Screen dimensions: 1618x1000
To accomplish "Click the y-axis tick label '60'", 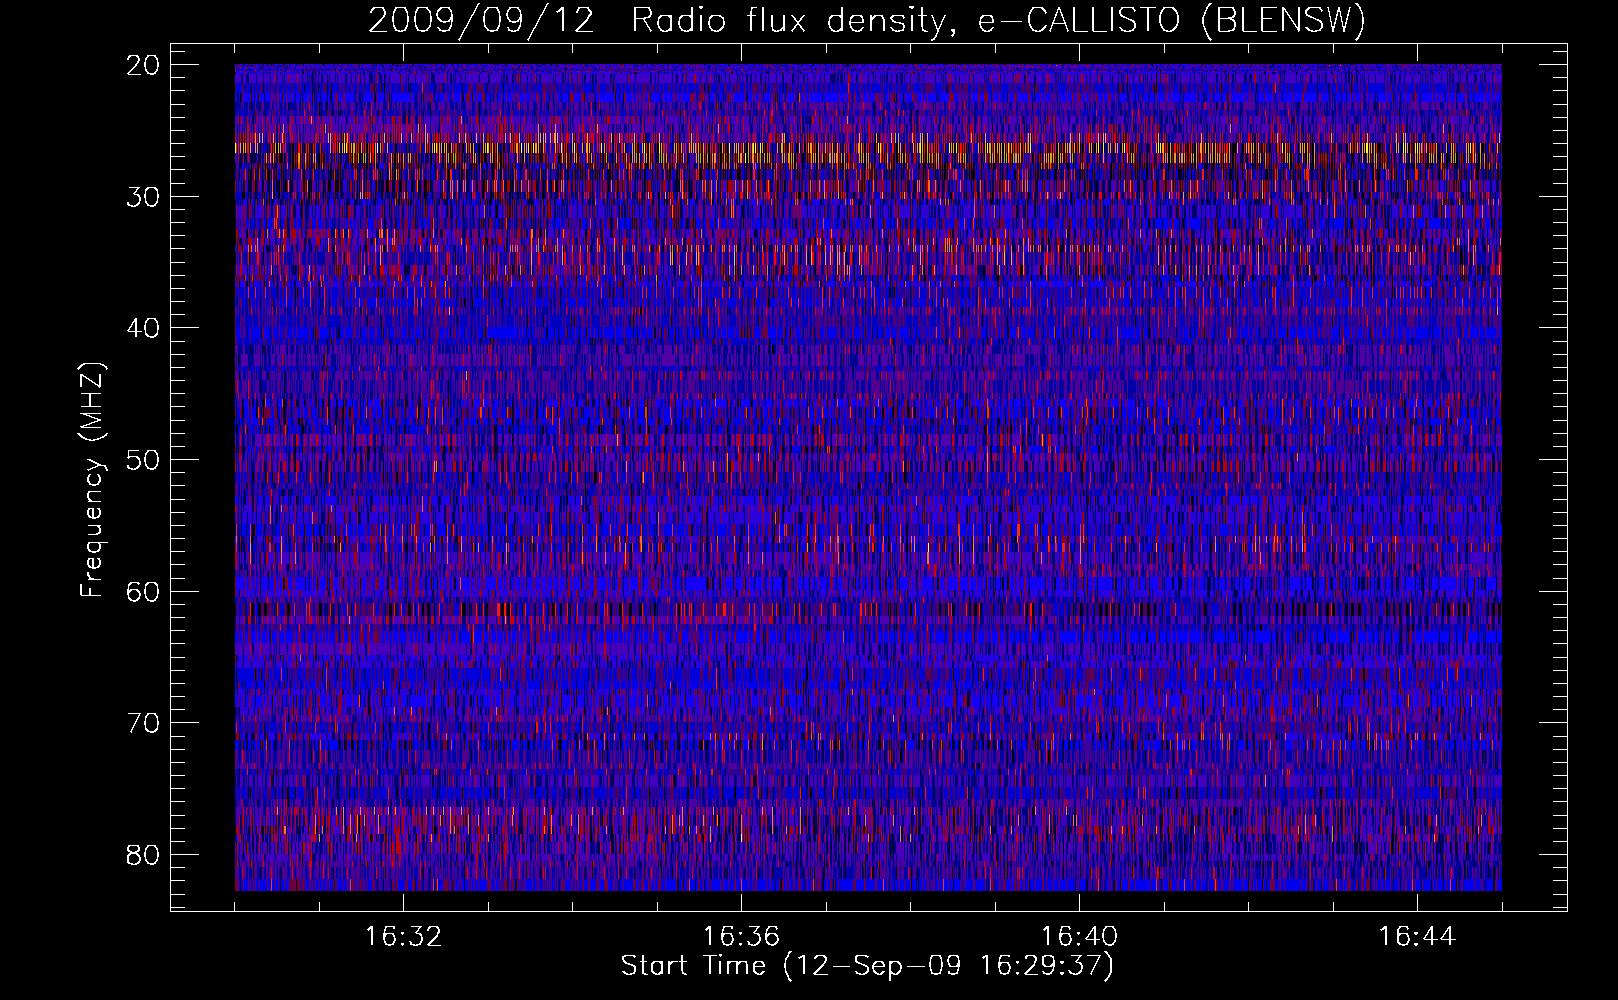I will point(144,591).
